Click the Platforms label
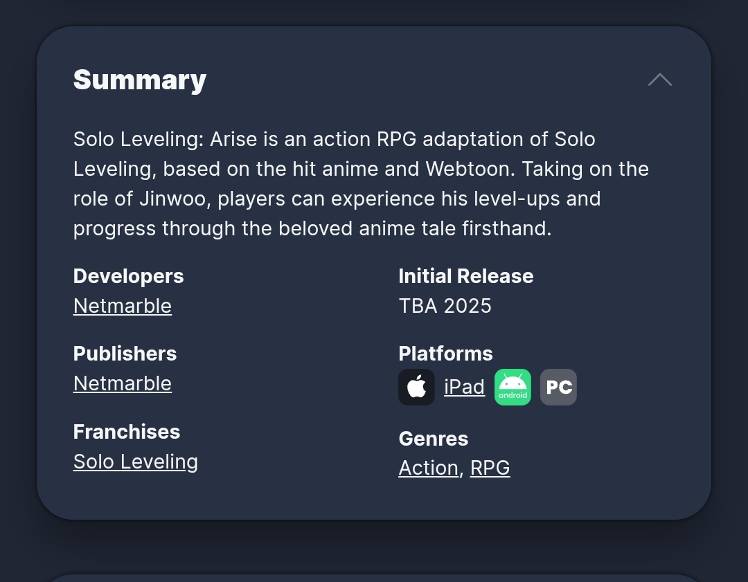The height and width of the screenshot is (582, 748). pos(446,354)
